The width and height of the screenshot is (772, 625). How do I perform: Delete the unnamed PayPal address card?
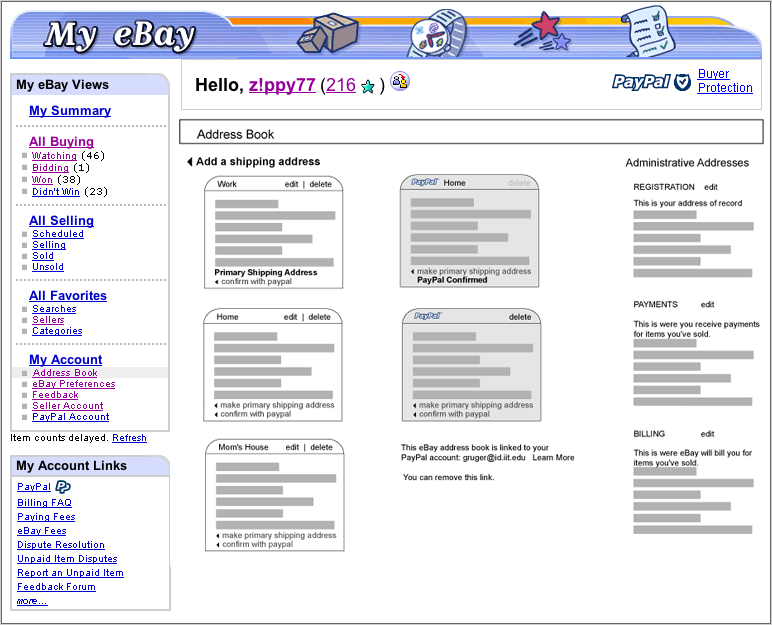coord(520,317)
